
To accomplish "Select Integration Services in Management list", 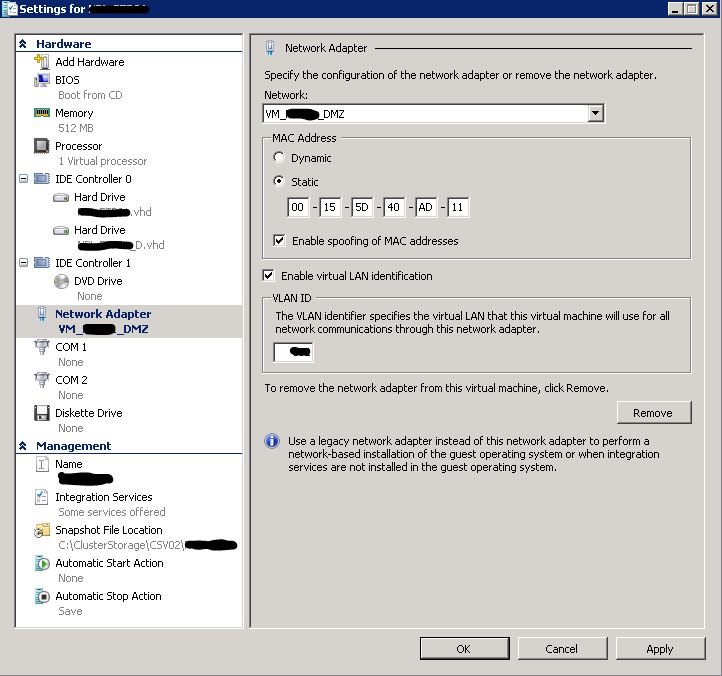I will point(103,497).
